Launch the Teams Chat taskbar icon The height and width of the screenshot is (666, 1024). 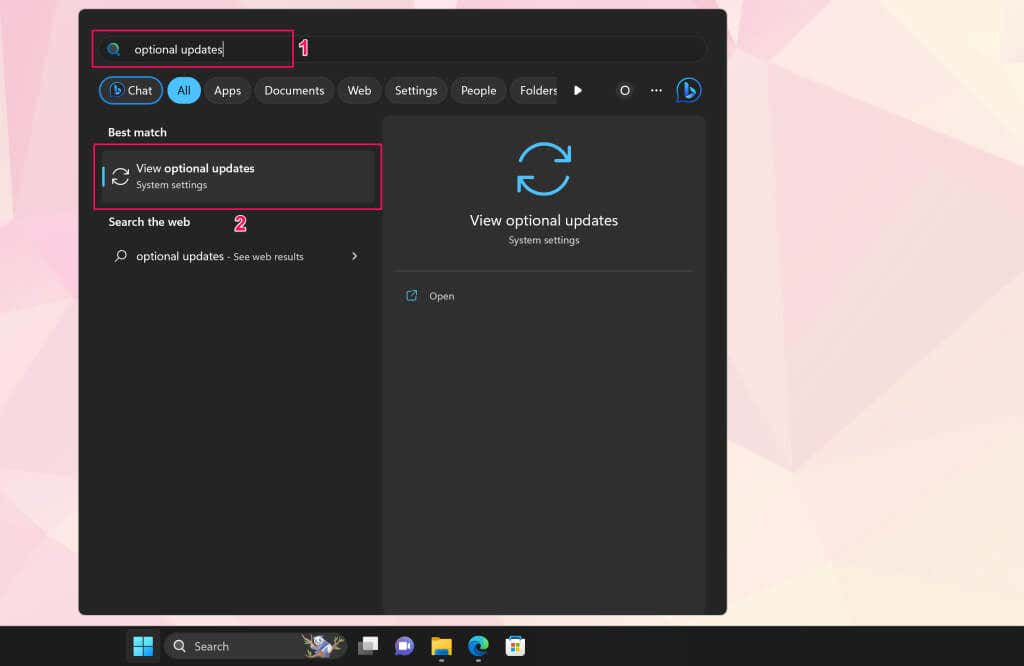[404, 646]
